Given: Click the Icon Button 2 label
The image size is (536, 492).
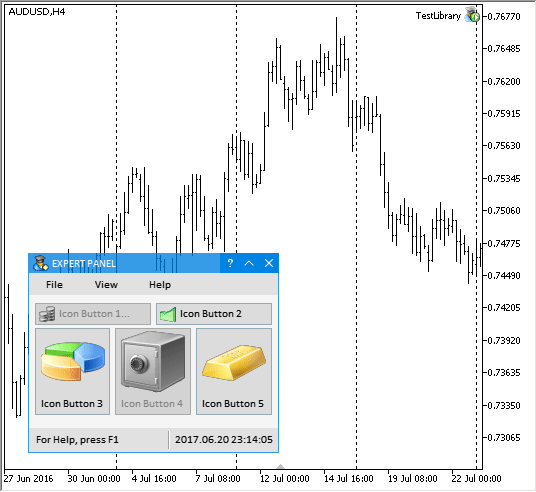Looking at the screenshot, I should [211, 314].
